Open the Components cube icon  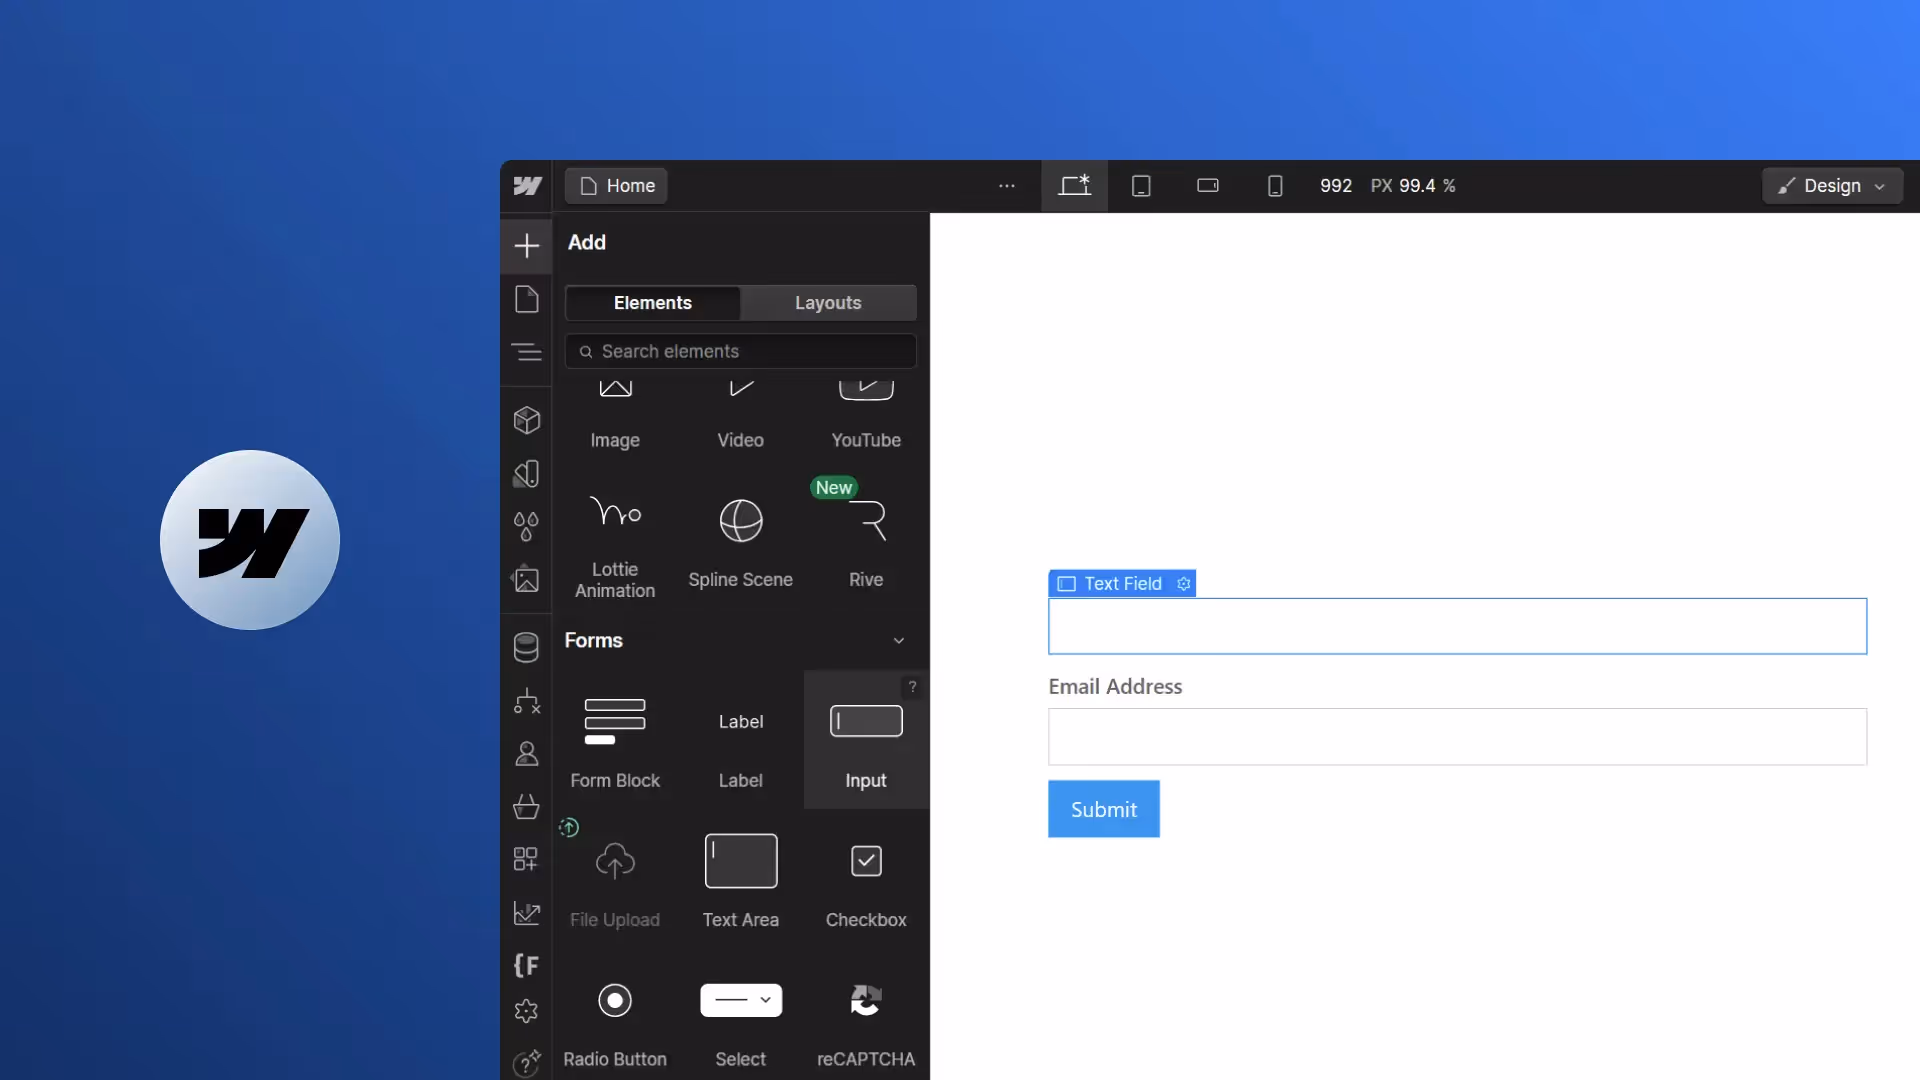pos(526,420)
